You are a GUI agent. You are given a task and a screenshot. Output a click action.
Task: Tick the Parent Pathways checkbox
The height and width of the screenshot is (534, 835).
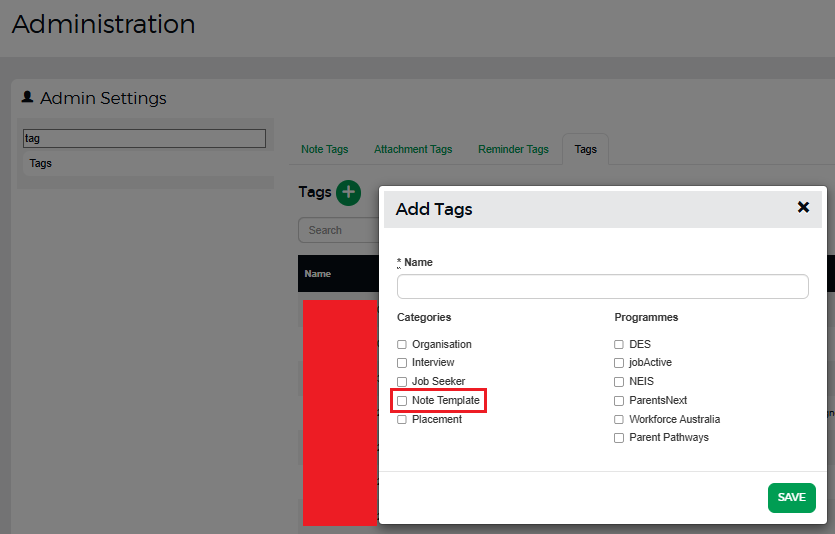click(619, 438)
